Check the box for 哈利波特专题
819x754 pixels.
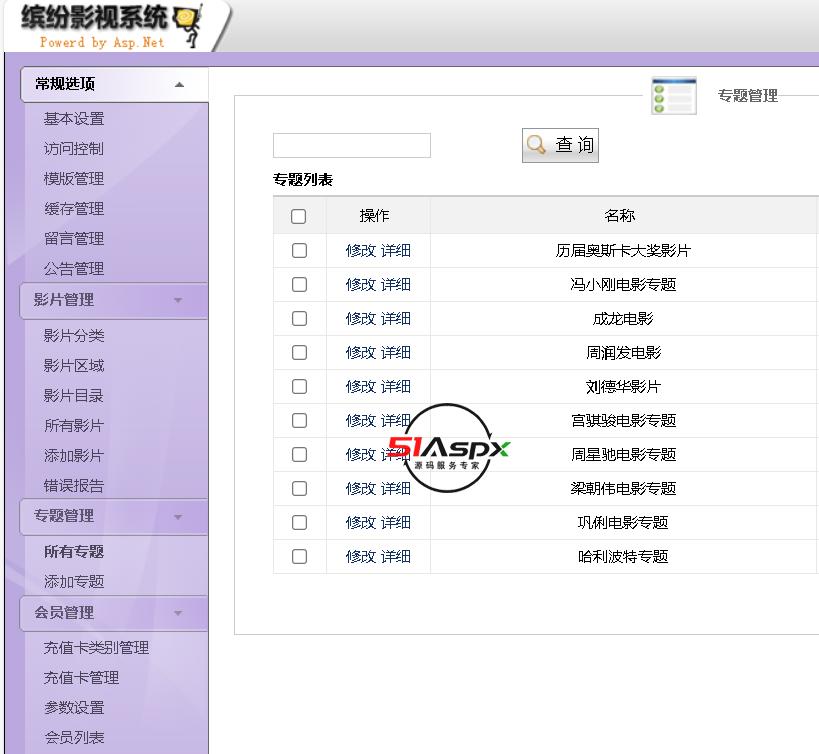[299, 557]
